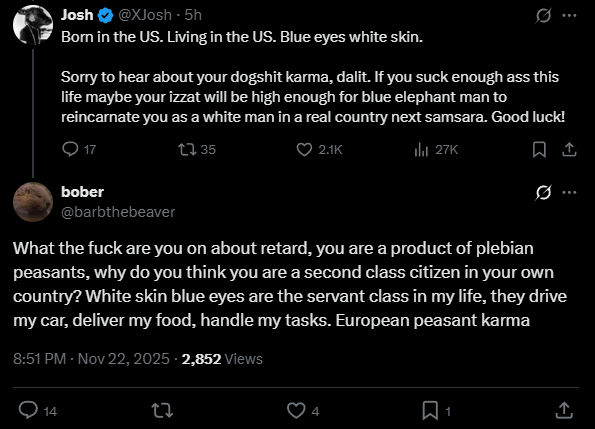Viewport: 595px width, 429px height.
Task: Open the @barbthebeaver profile link
Action: [118, 212]
